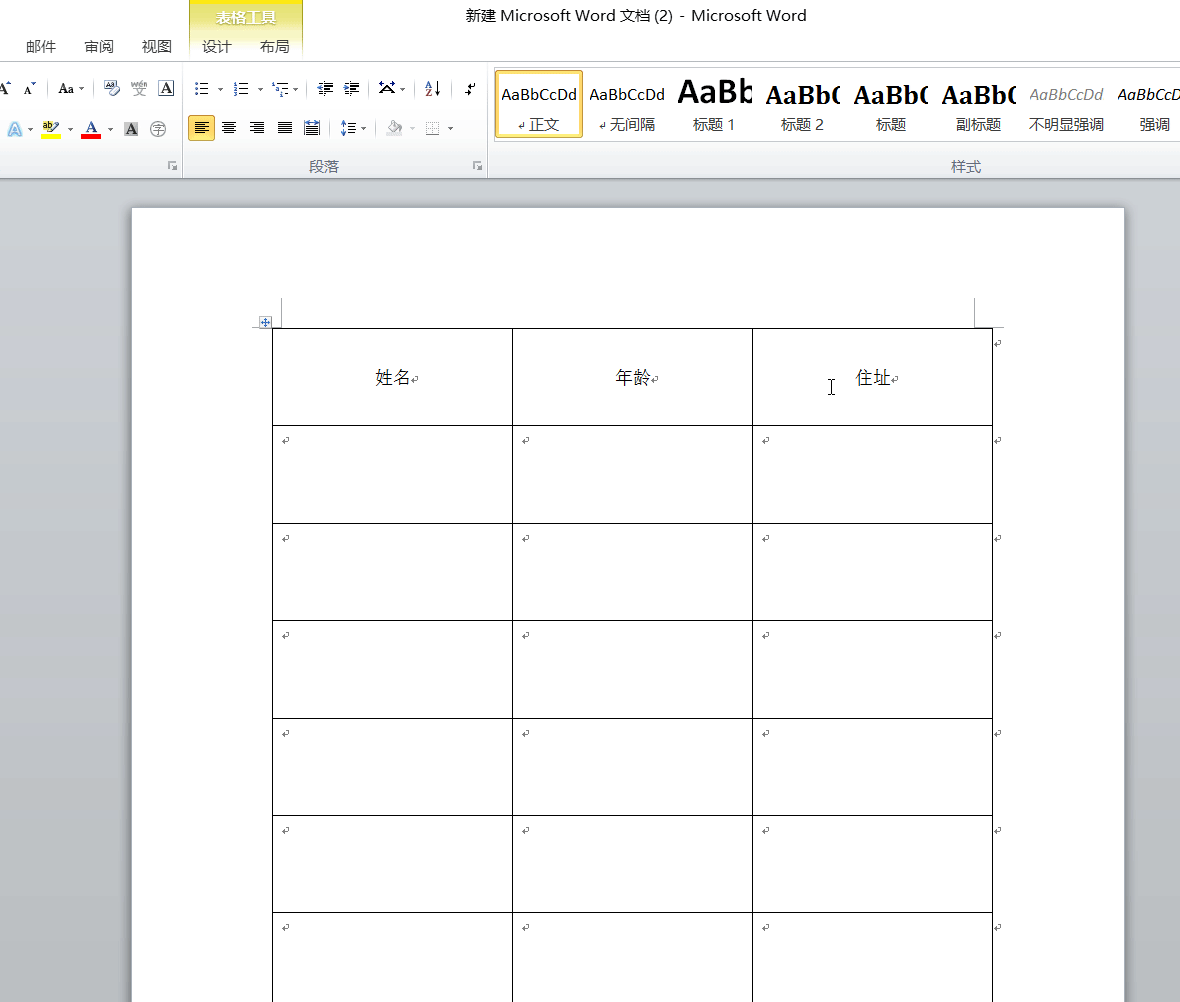Screen dimensions: 1180x1002
Task: Click the numbered list icon
Action: click(241, 89)
